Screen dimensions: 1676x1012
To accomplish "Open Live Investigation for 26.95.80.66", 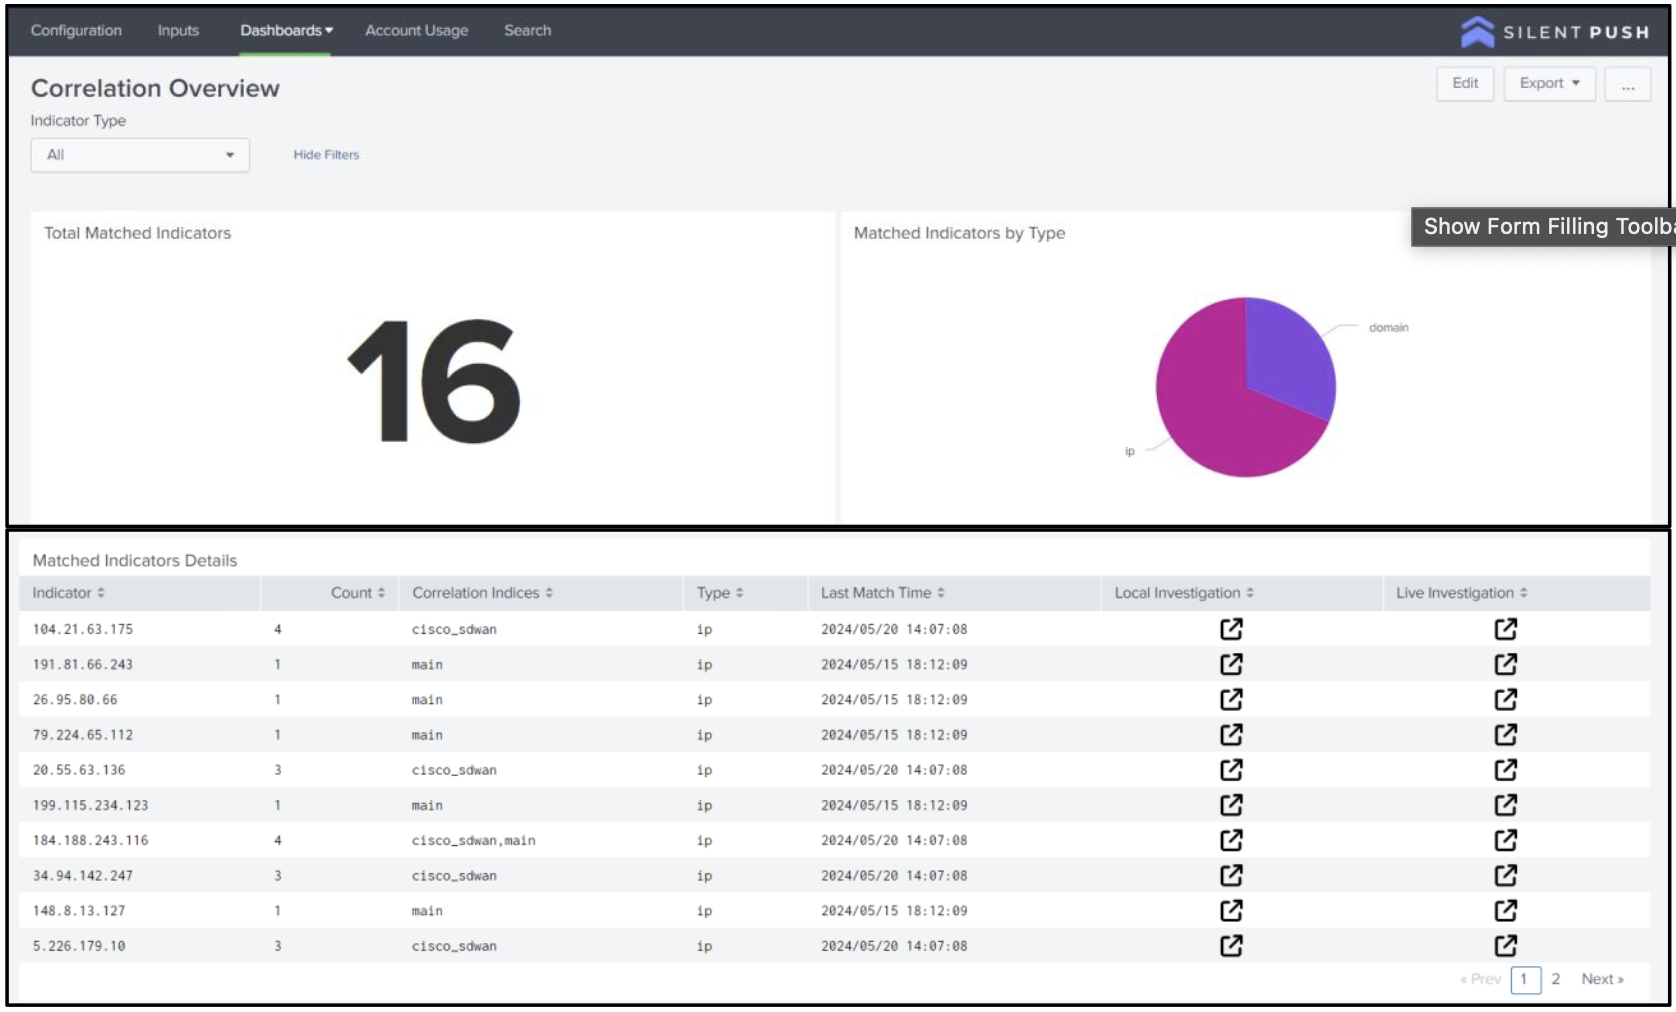I will (1505, 699).
